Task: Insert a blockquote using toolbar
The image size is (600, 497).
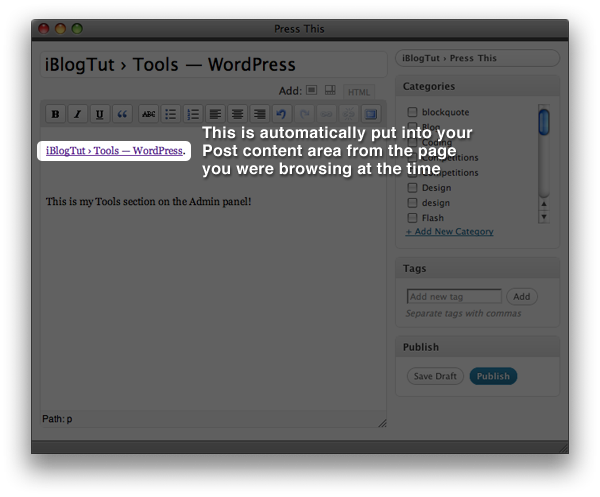Action: pos(122,114)
